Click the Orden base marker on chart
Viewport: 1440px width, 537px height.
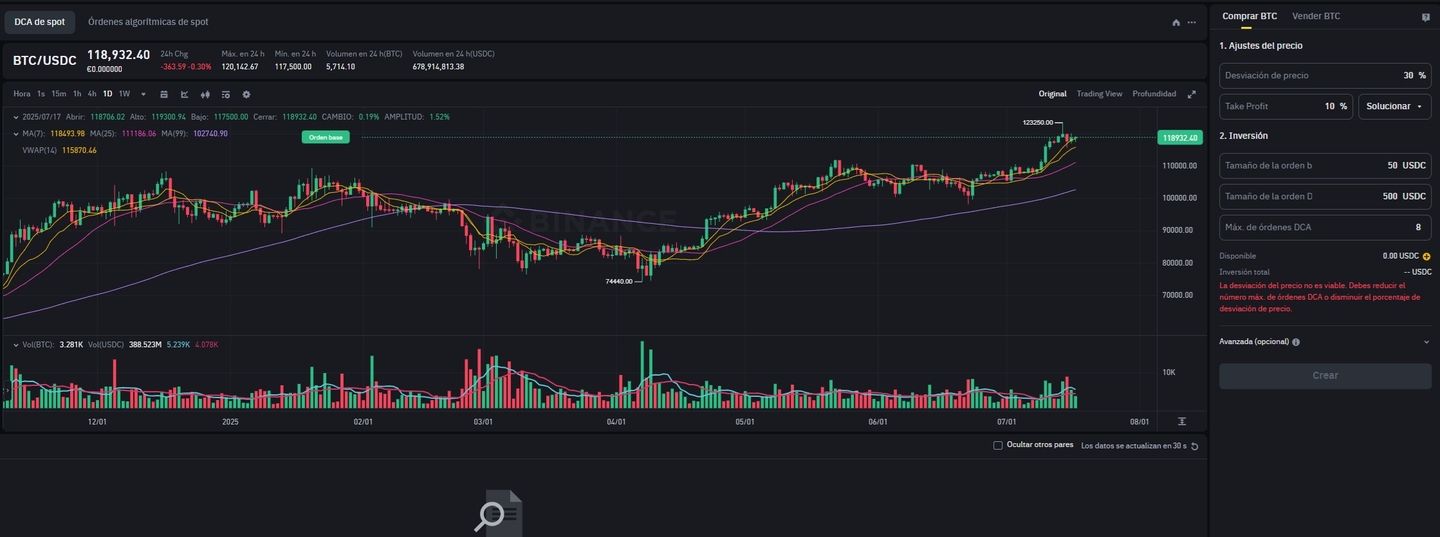pos(326,137)
